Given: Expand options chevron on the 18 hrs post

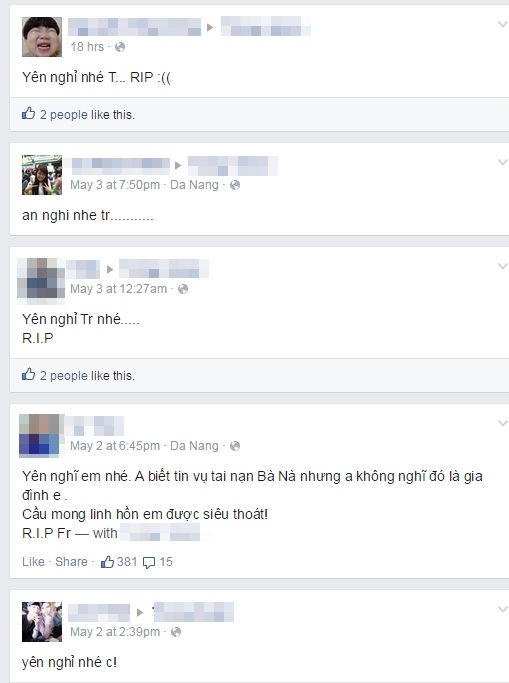Looking at the screenshot, I should pos(503,24).
